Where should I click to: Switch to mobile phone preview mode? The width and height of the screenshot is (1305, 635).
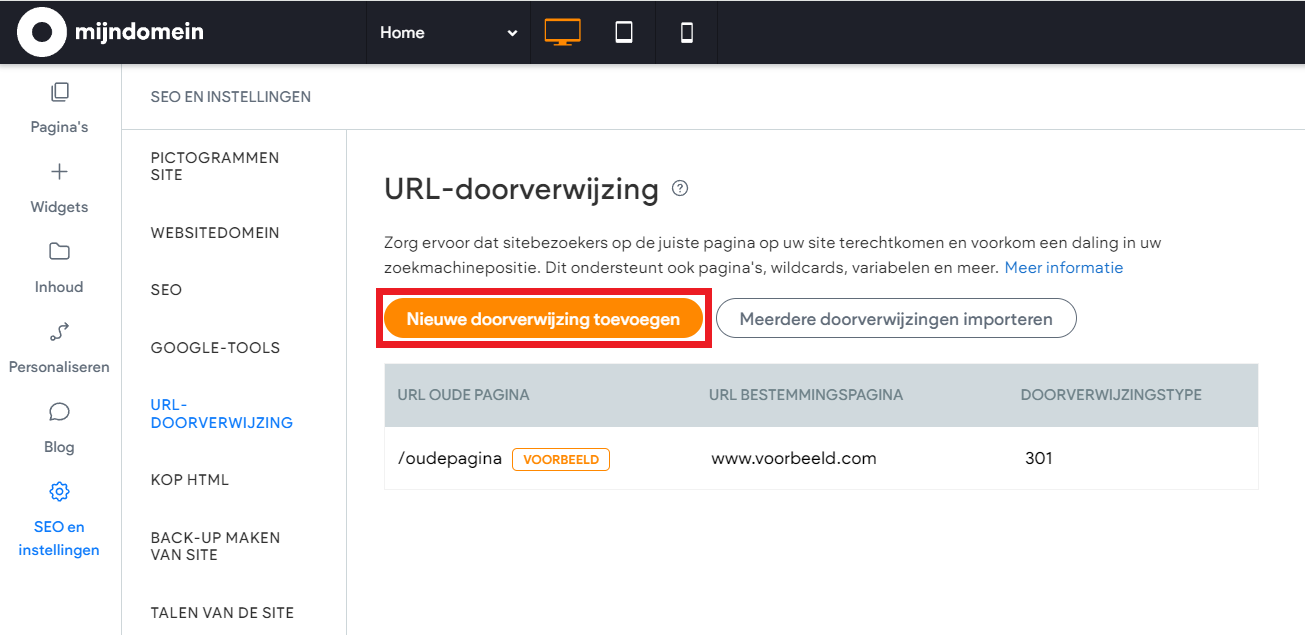coord(686,32)
